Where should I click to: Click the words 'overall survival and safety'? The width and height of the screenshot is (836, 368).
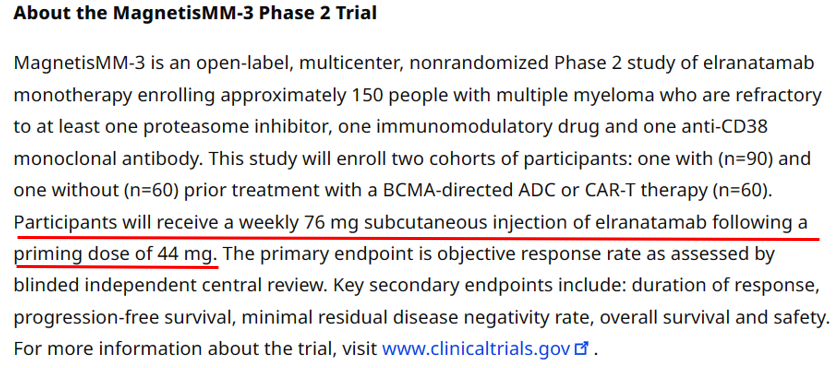pos(714,318)
